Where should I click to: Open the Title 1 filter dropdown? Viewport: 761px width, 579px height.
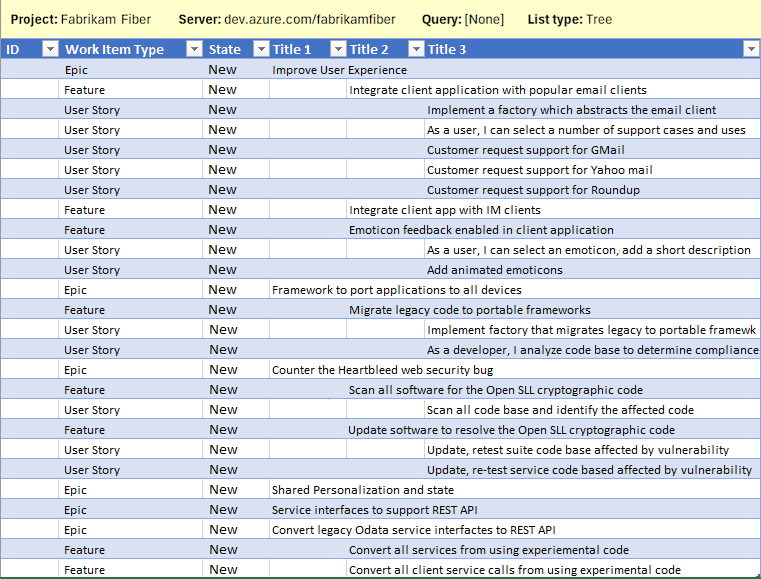[338, 49]
